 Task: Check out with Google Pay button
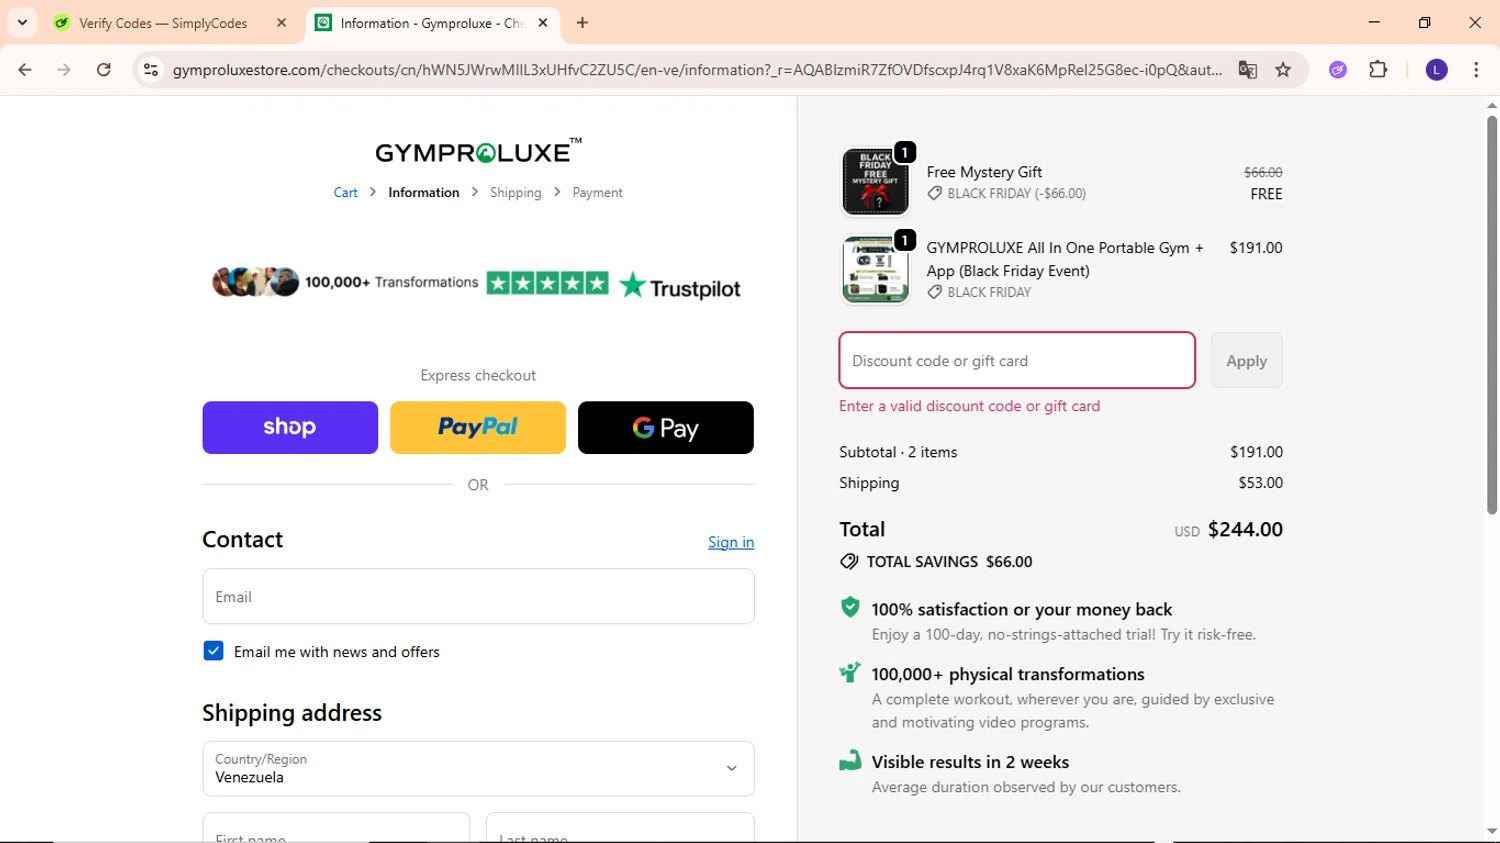click(666, 428)
